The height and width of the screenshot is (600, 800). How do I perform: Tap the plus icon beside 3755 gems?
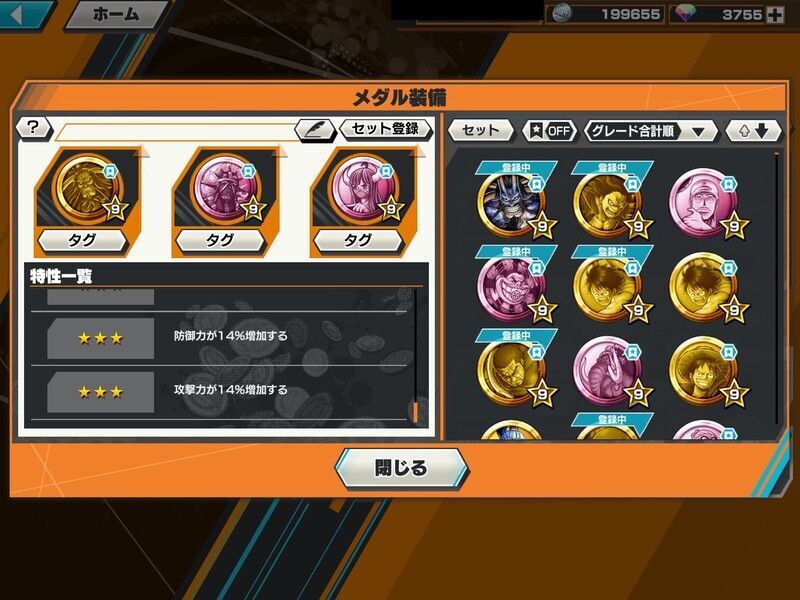[775, 15]
